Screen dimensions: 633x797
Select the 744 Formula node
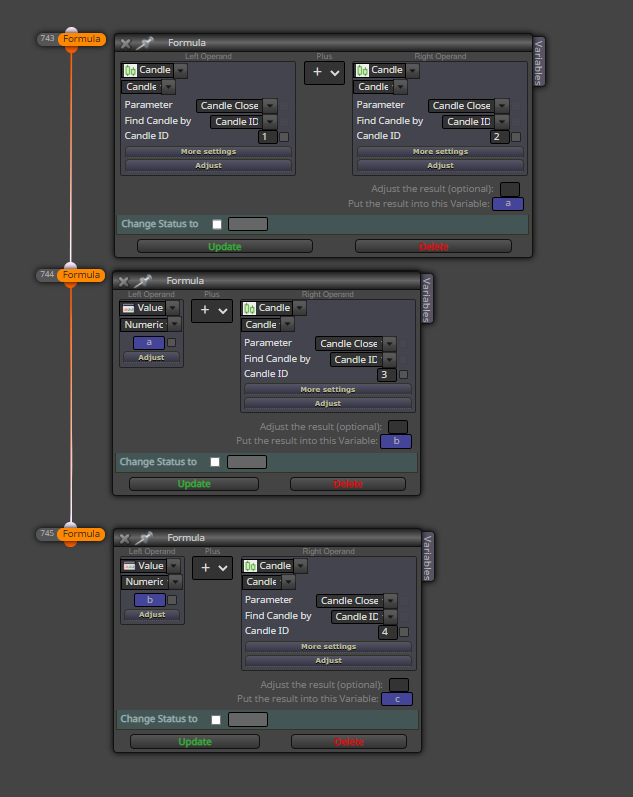[81, 275]
